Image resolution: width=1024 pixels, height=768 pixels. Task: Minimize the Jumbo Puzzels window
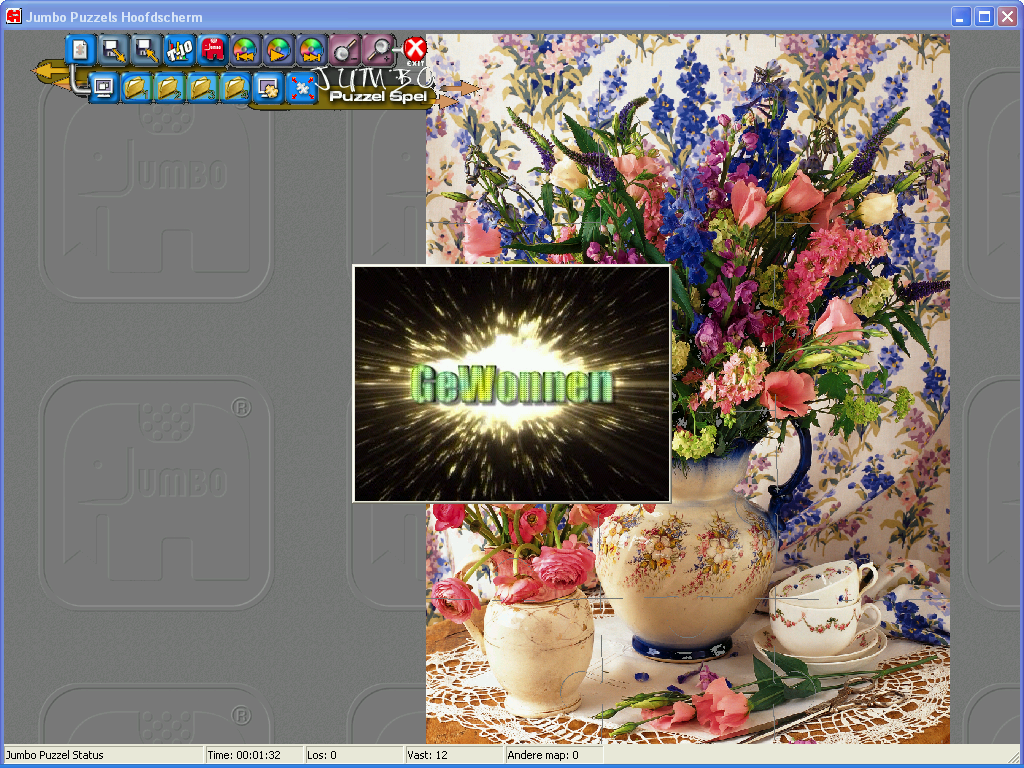click(960, 16)
